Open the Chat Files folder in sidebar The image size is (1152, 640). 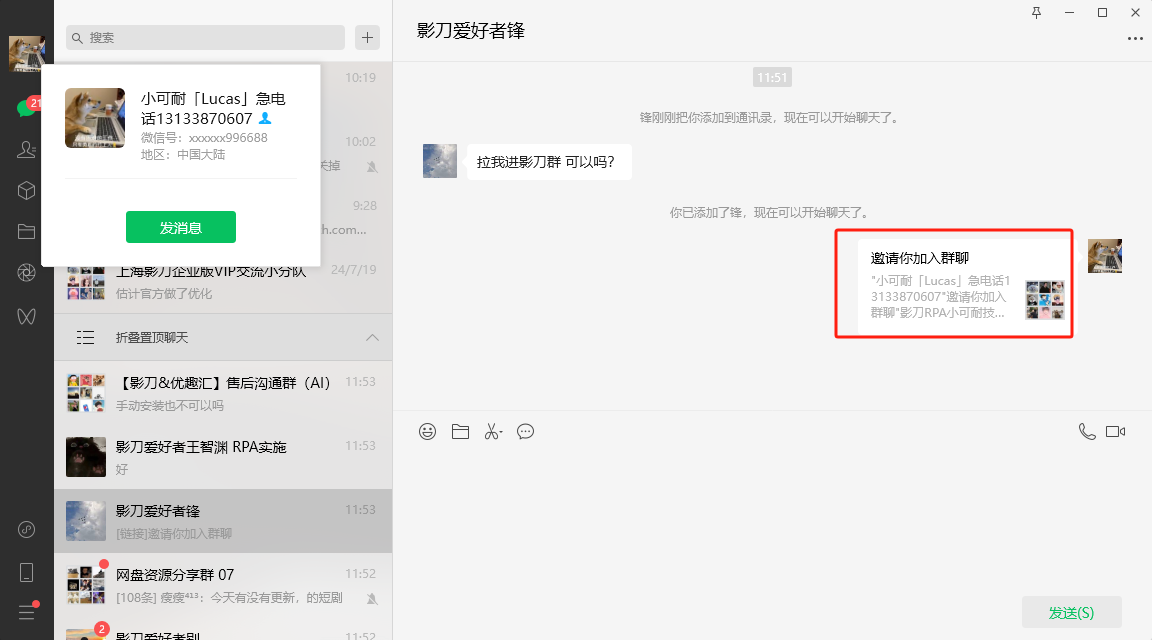coord(26,231)
